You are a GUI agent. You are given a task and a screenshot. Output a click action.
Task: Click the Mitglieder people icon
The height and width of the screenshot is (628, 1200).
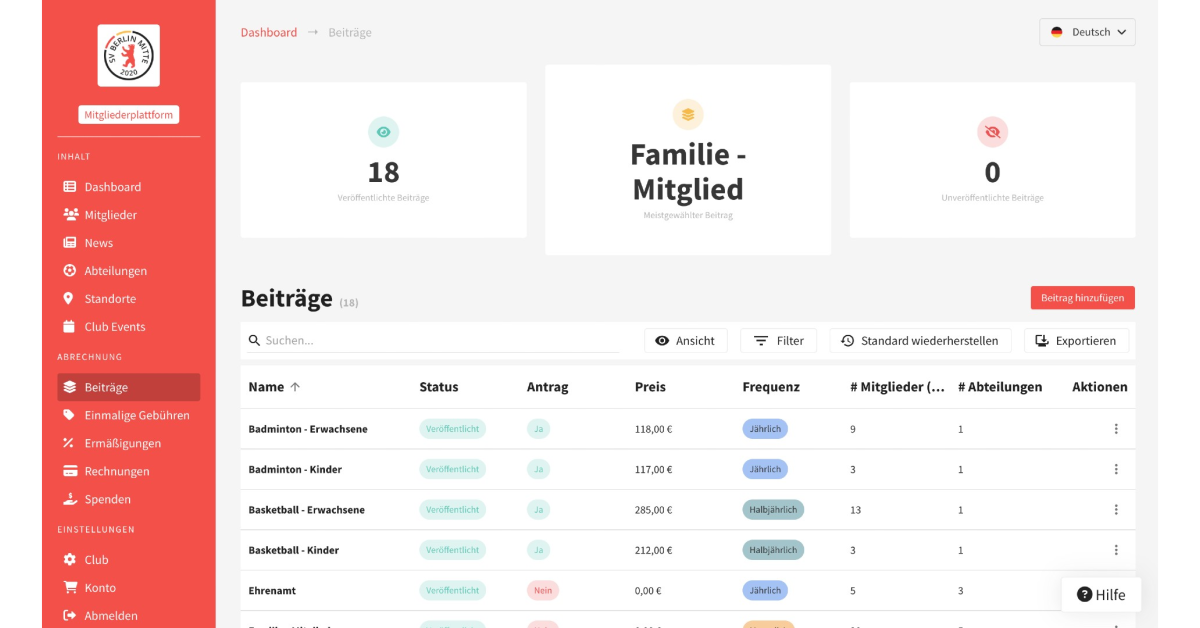[71, 215]
